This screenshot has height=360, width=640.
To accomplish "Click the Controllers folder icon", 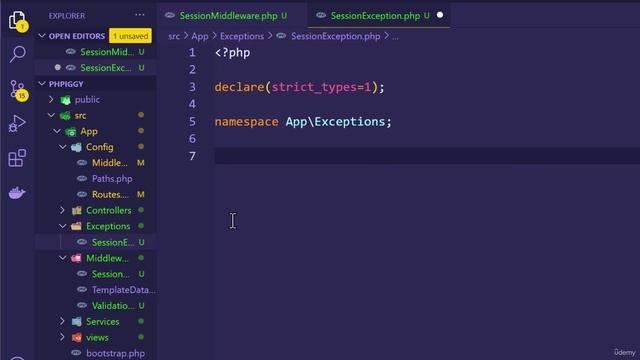I will pyautogui.click(x=76, y=211).
